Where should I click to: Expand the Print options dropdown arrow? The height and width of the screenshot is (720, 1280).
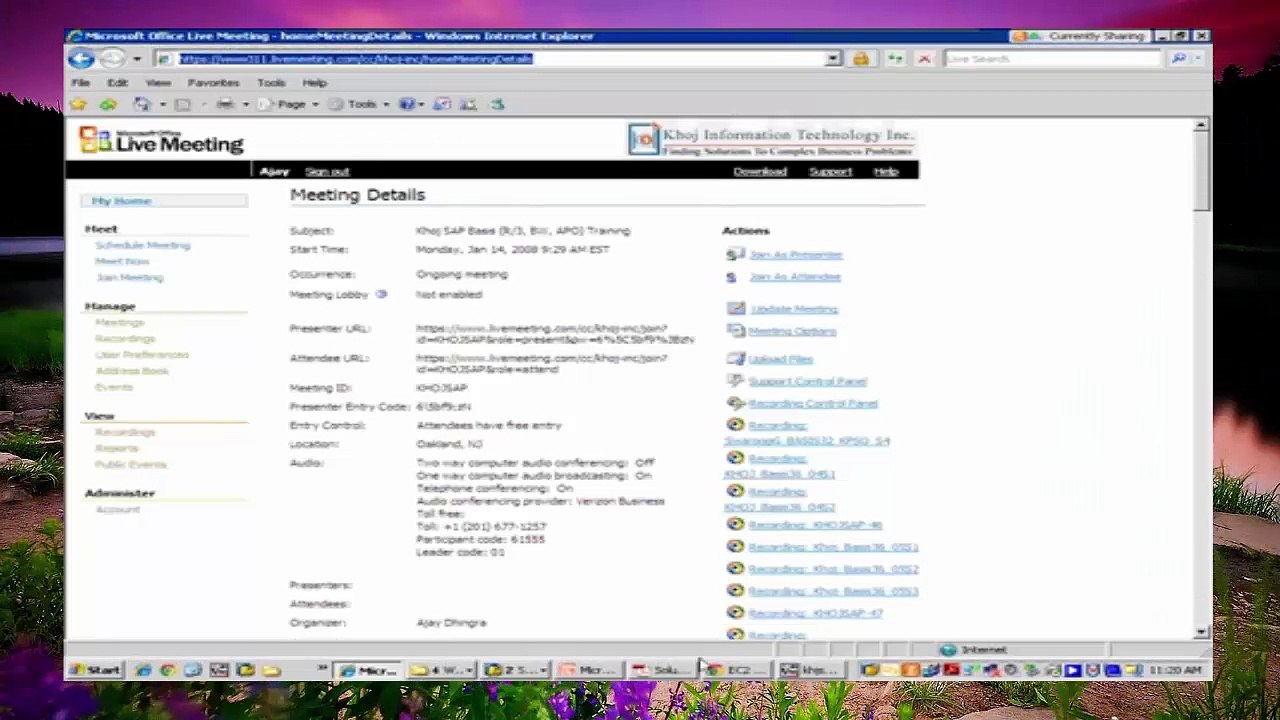(x=246, y=104)
